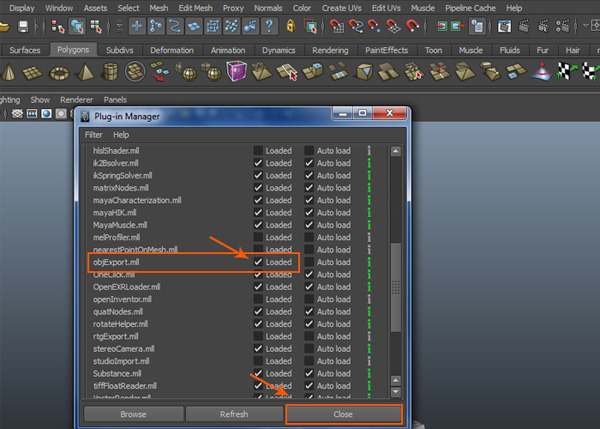Create a polygon torus from the shelf
The height and width of the screenshot is (429, 600).
[x=59, y=72]
